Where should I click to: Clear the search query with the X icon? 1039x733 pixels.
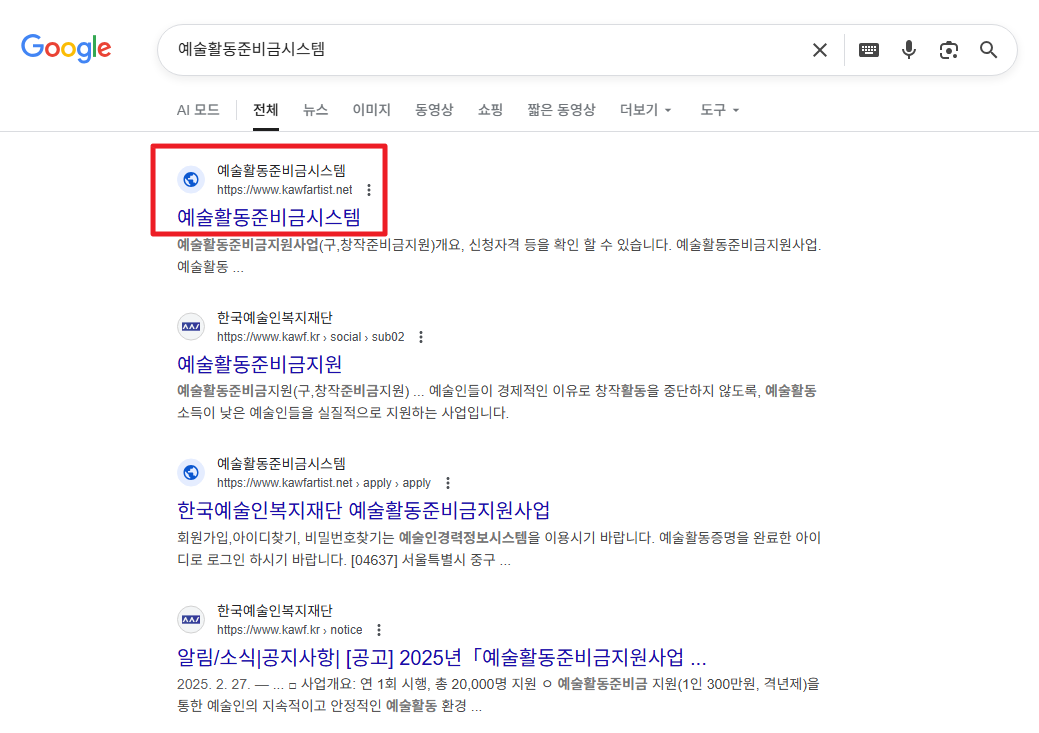(x=819, y=49)
